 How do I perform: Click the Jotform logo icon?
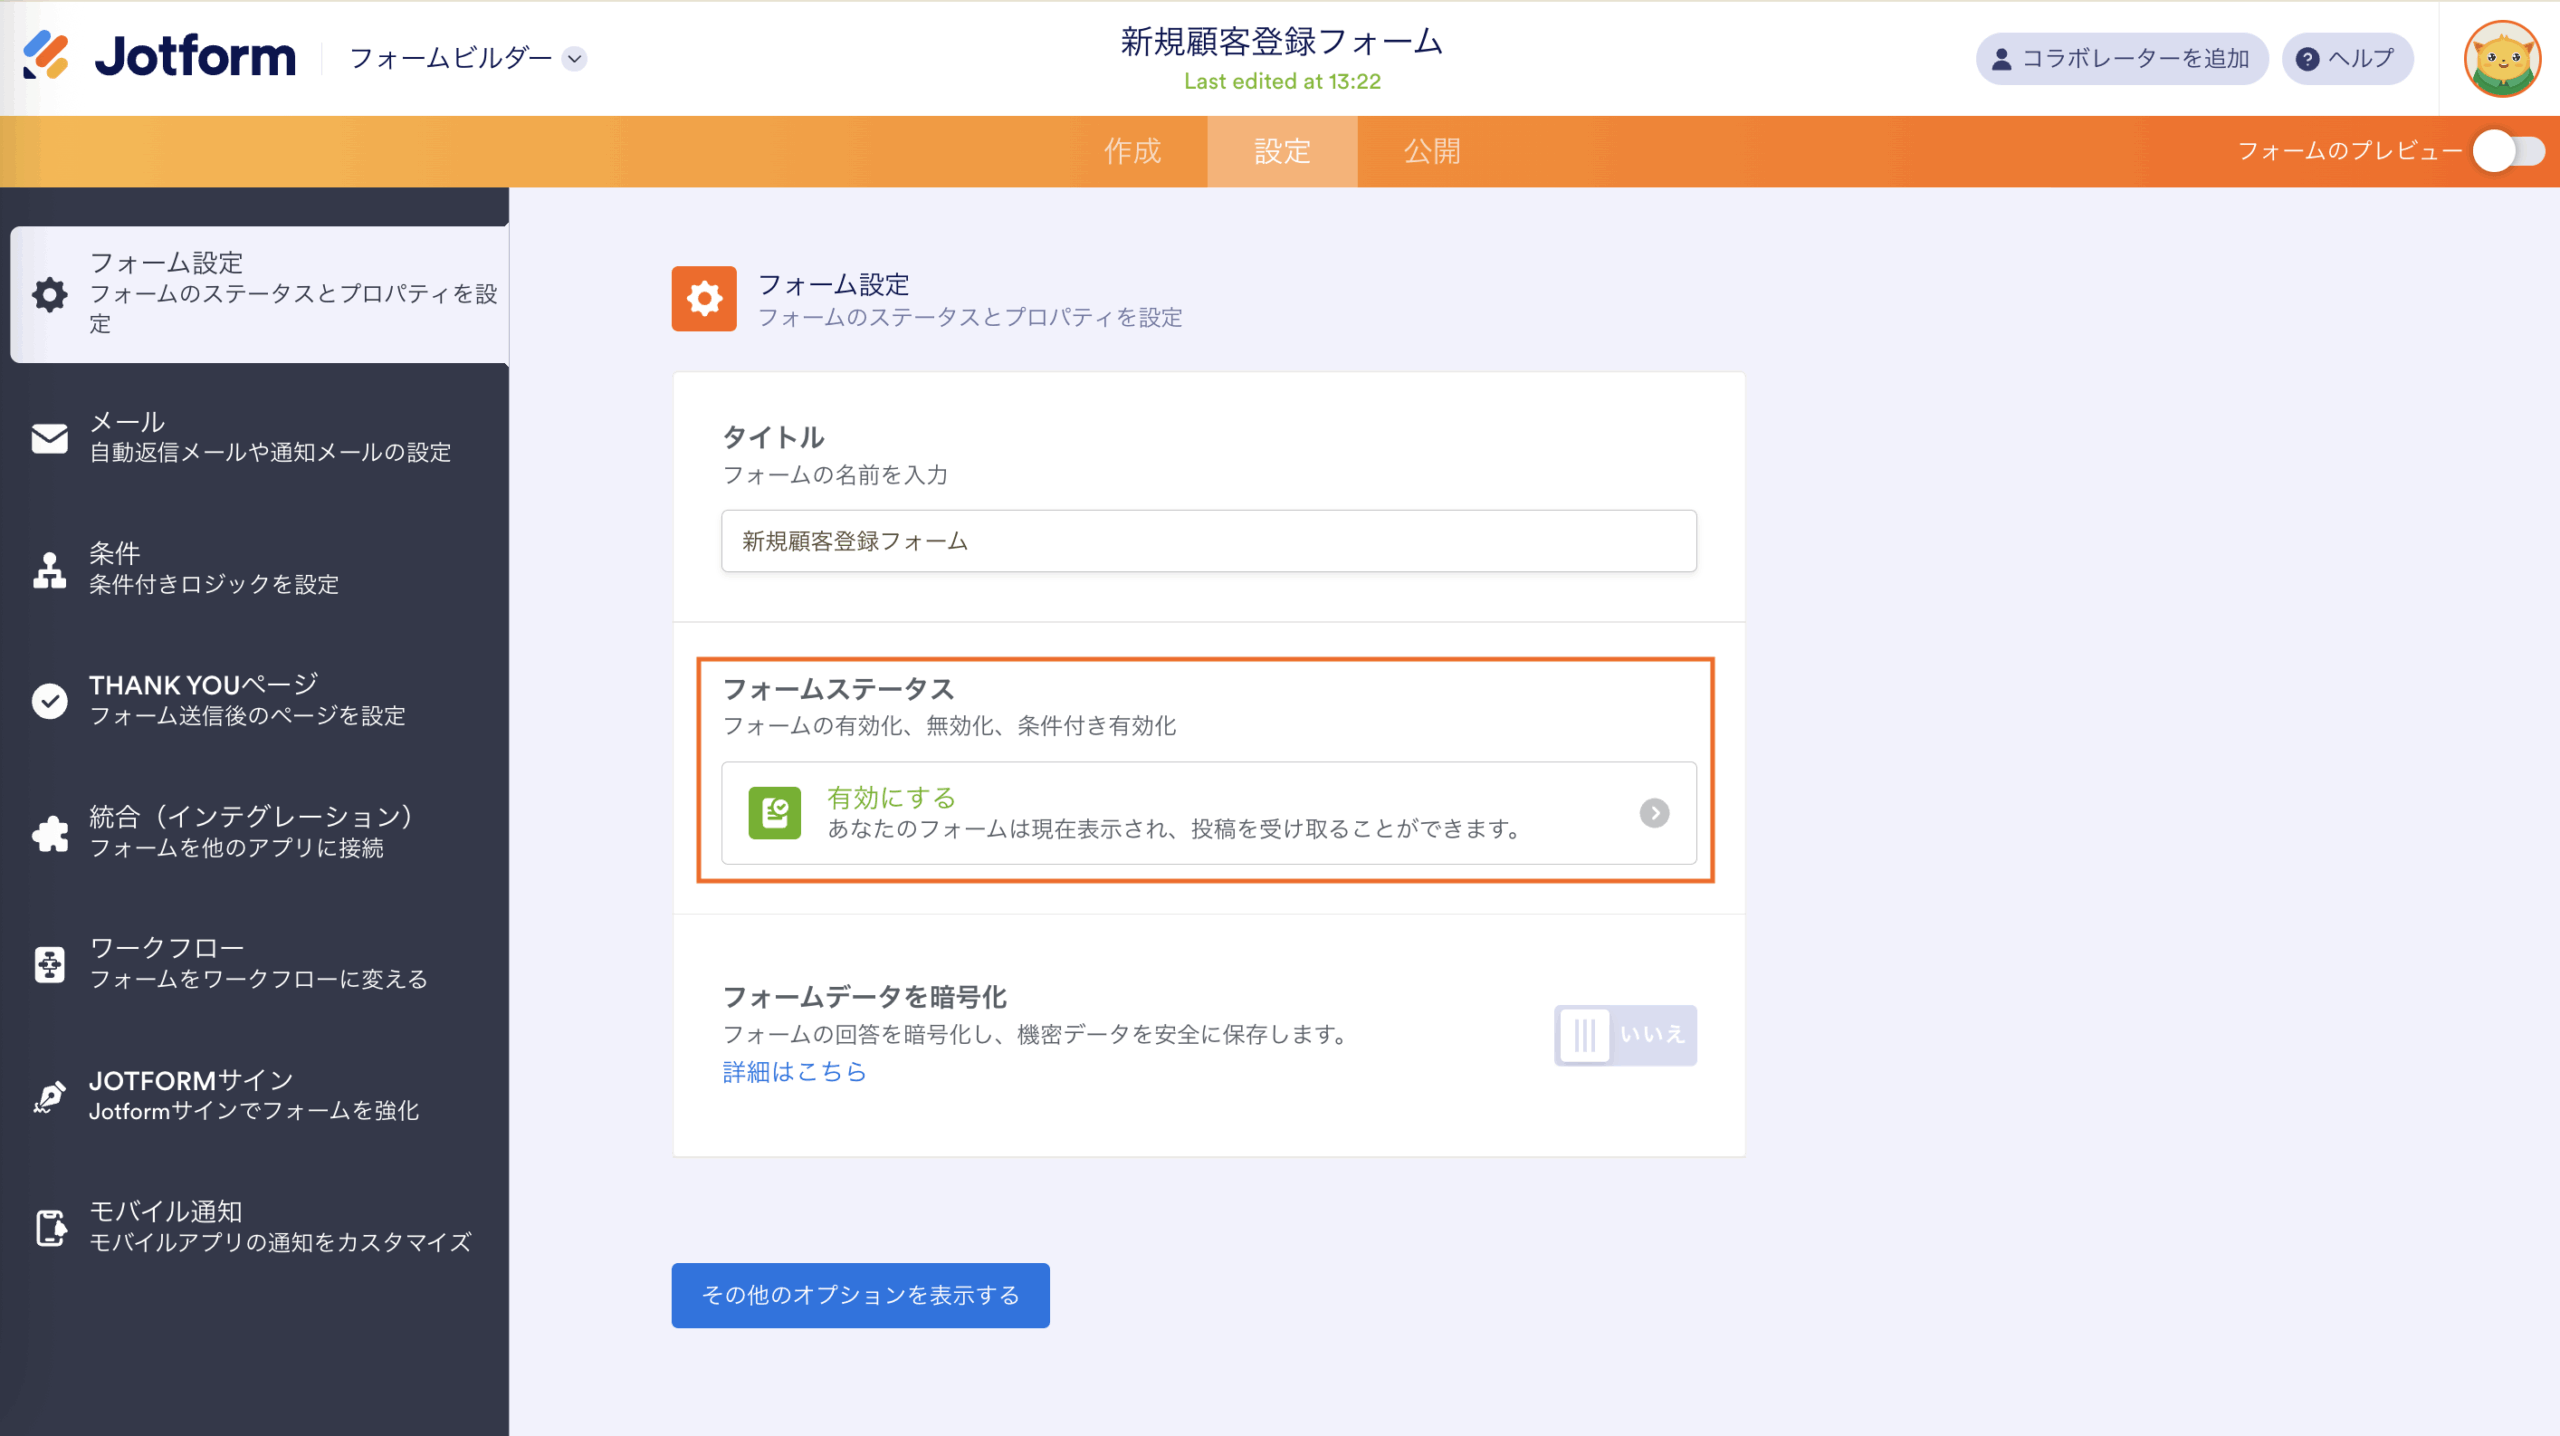(46, 56)
